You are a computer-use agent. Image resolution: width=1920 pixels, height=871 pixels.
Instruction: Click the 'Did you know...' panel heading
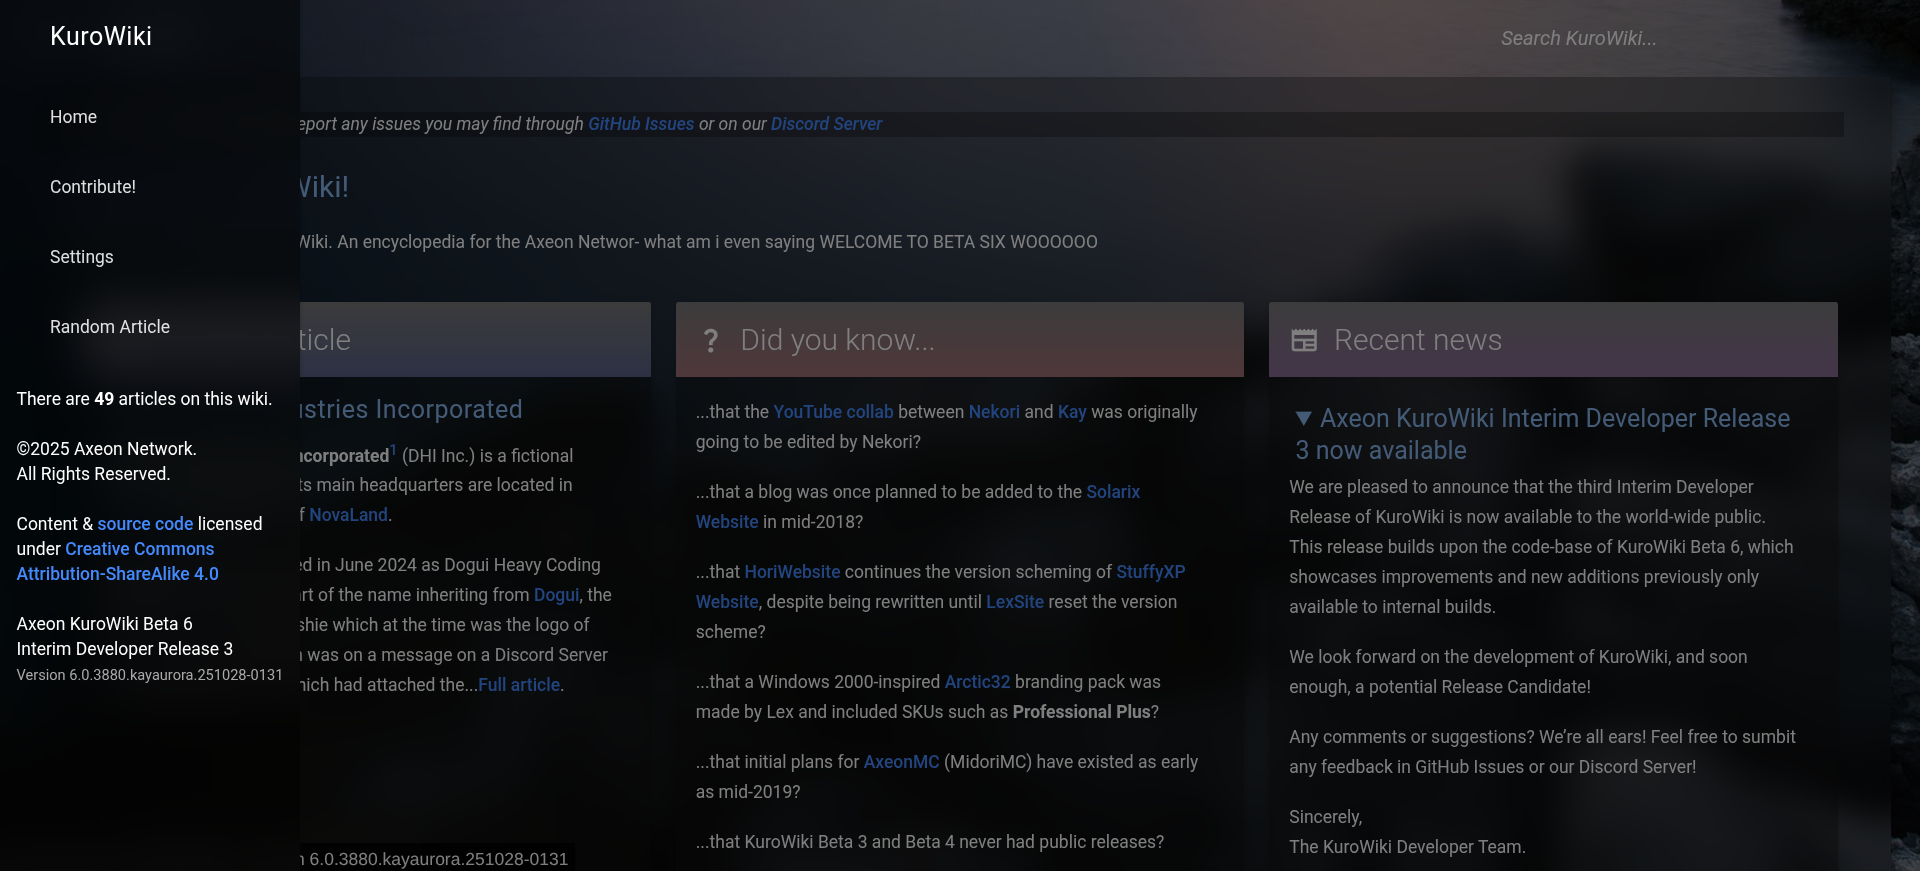coord(837,340)
